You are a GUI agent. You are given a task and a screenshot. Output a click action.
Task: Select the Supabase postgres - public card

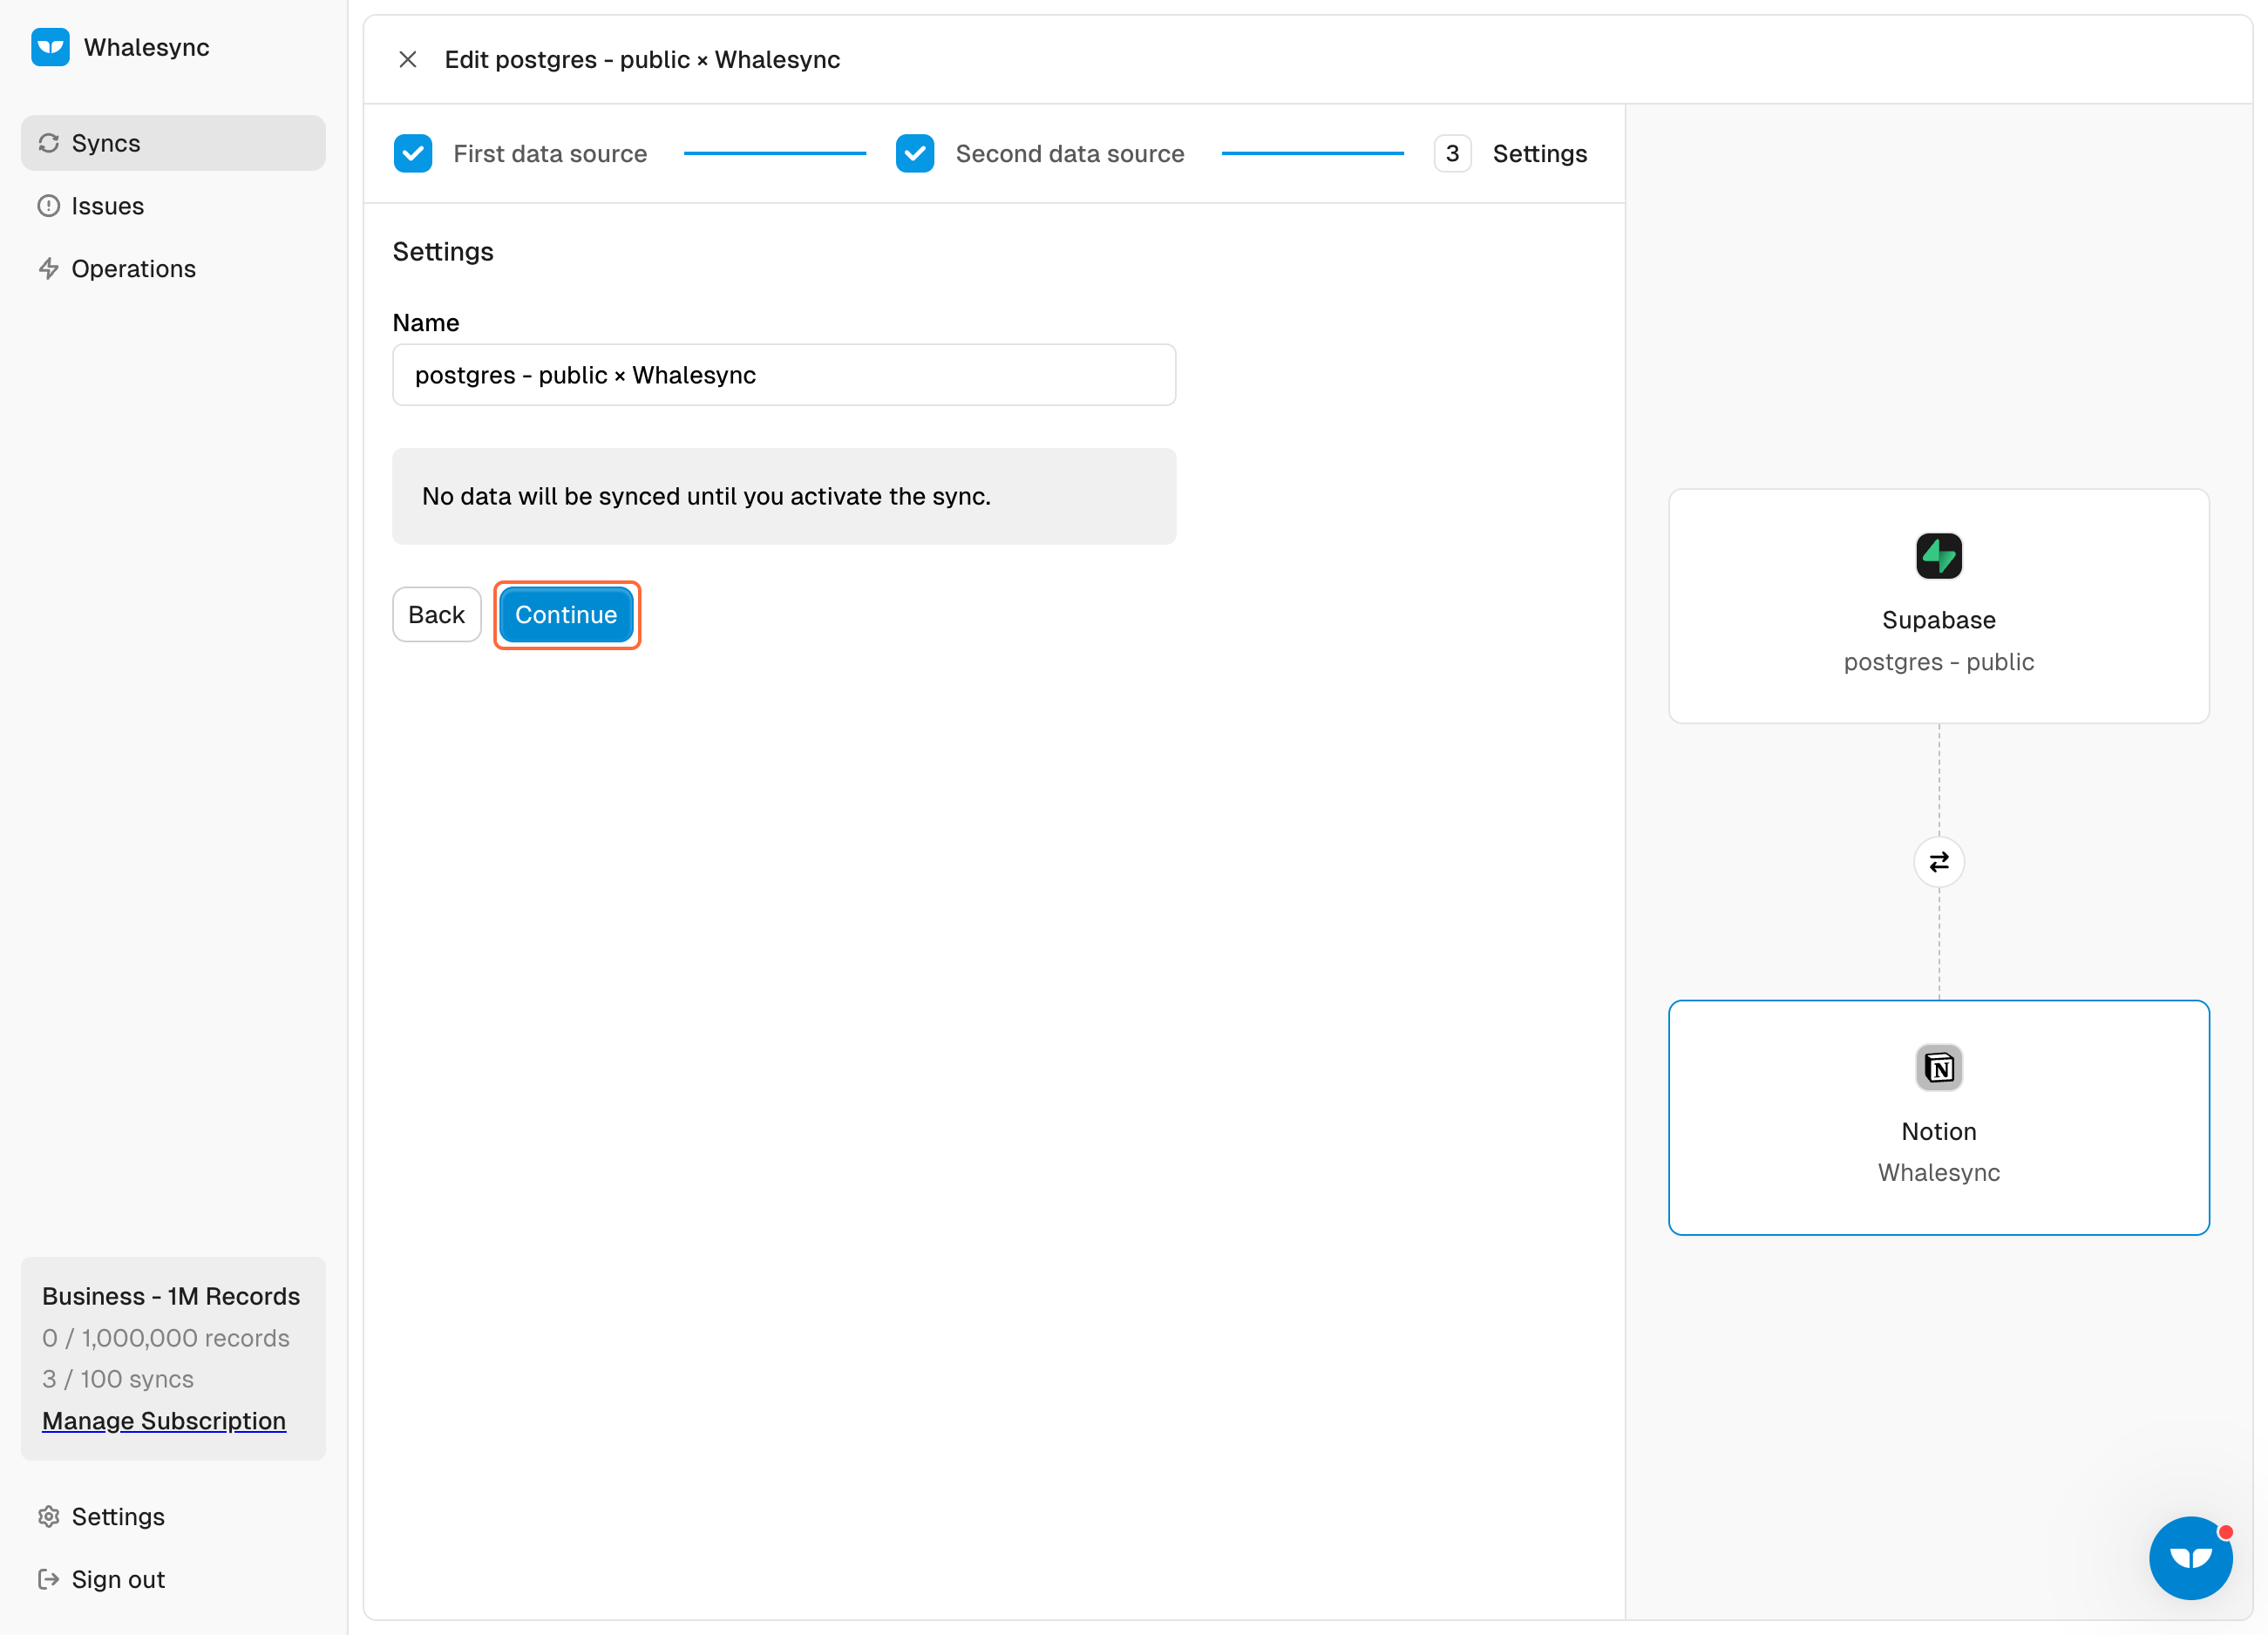pyautogui.click(x=1938, y=606)
